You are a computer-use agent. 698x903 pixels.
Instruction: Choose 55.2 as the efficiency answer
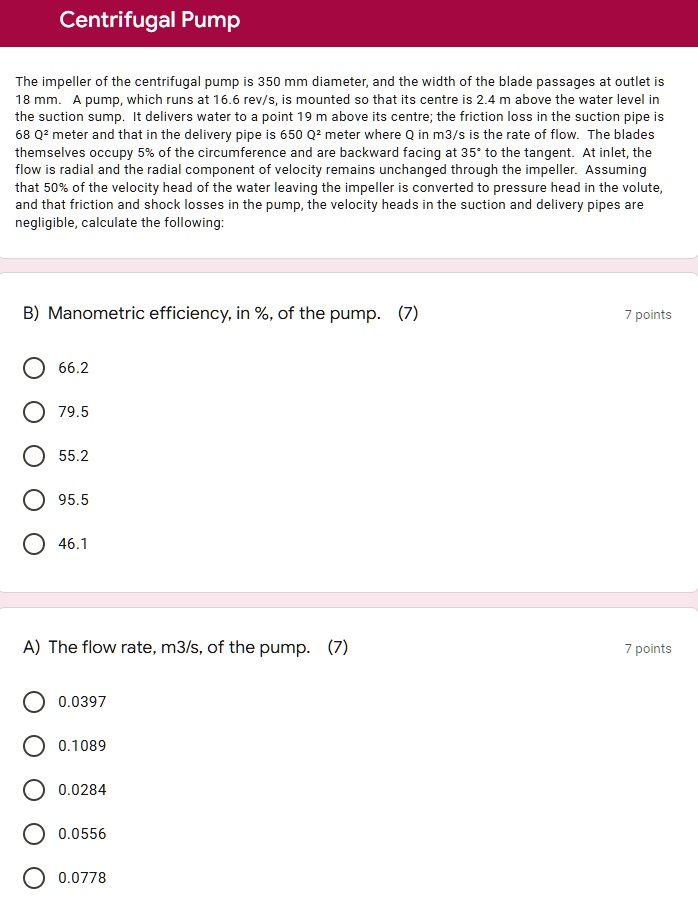(x=34, y=456)
